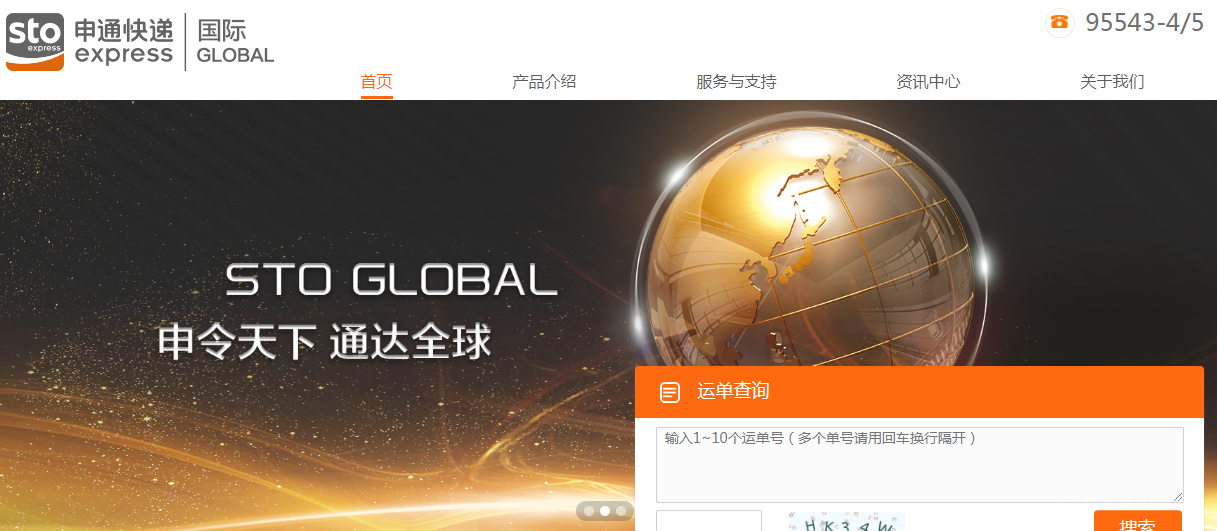The height and width of the screenshot is (531, 1217).
Task: Open the 资讯中心 menu item
Action: click(928, 82)
